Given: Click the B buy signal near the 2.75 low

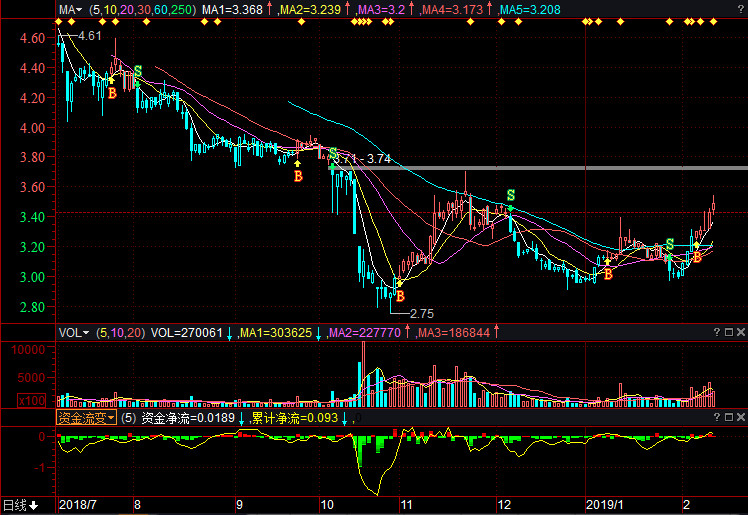Looking at the screenshot, I should (x=400, y=296).
